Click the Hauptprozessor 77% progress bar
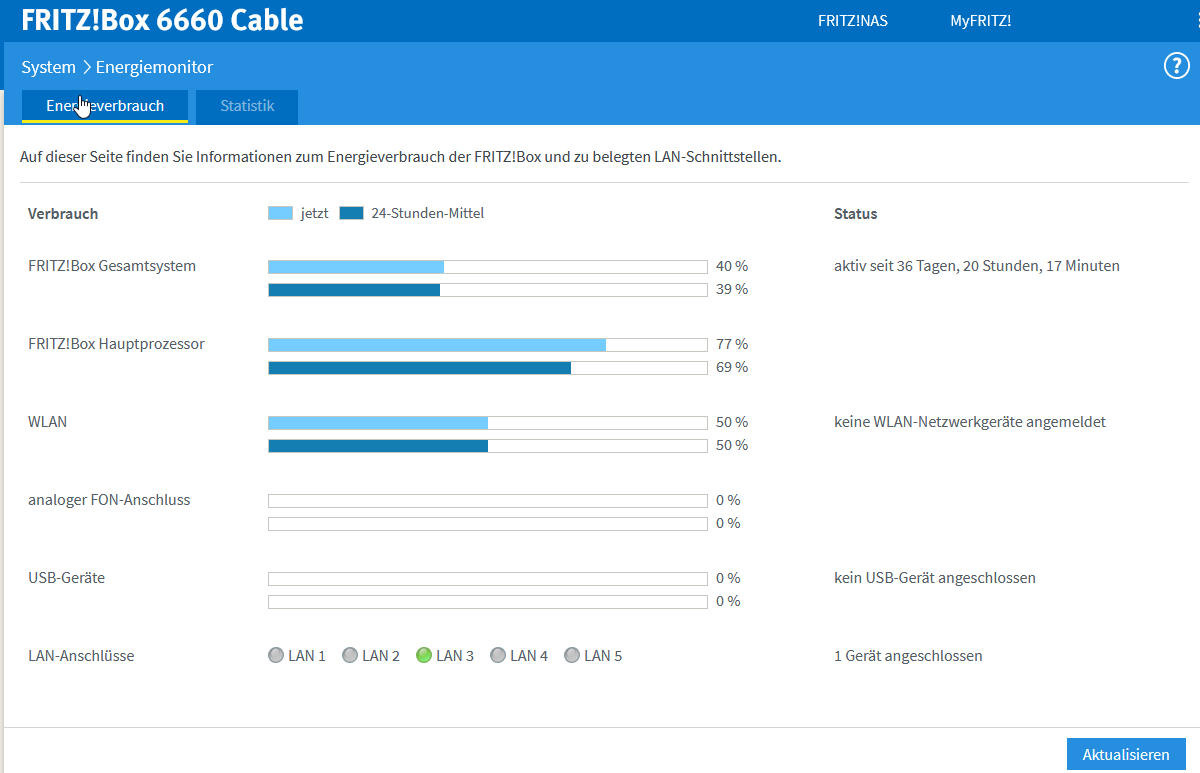This screenshot has height=773, width=1200. (488, 343)
